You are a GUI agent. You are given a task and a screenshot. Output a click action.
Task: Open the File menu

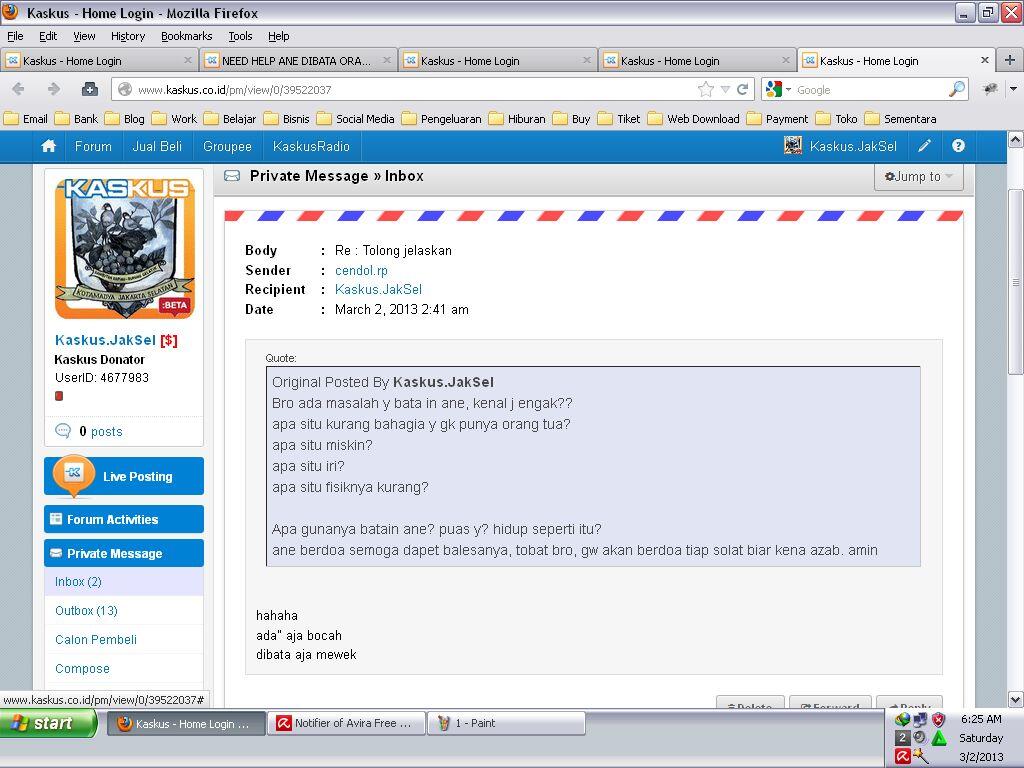coord(15,36)
